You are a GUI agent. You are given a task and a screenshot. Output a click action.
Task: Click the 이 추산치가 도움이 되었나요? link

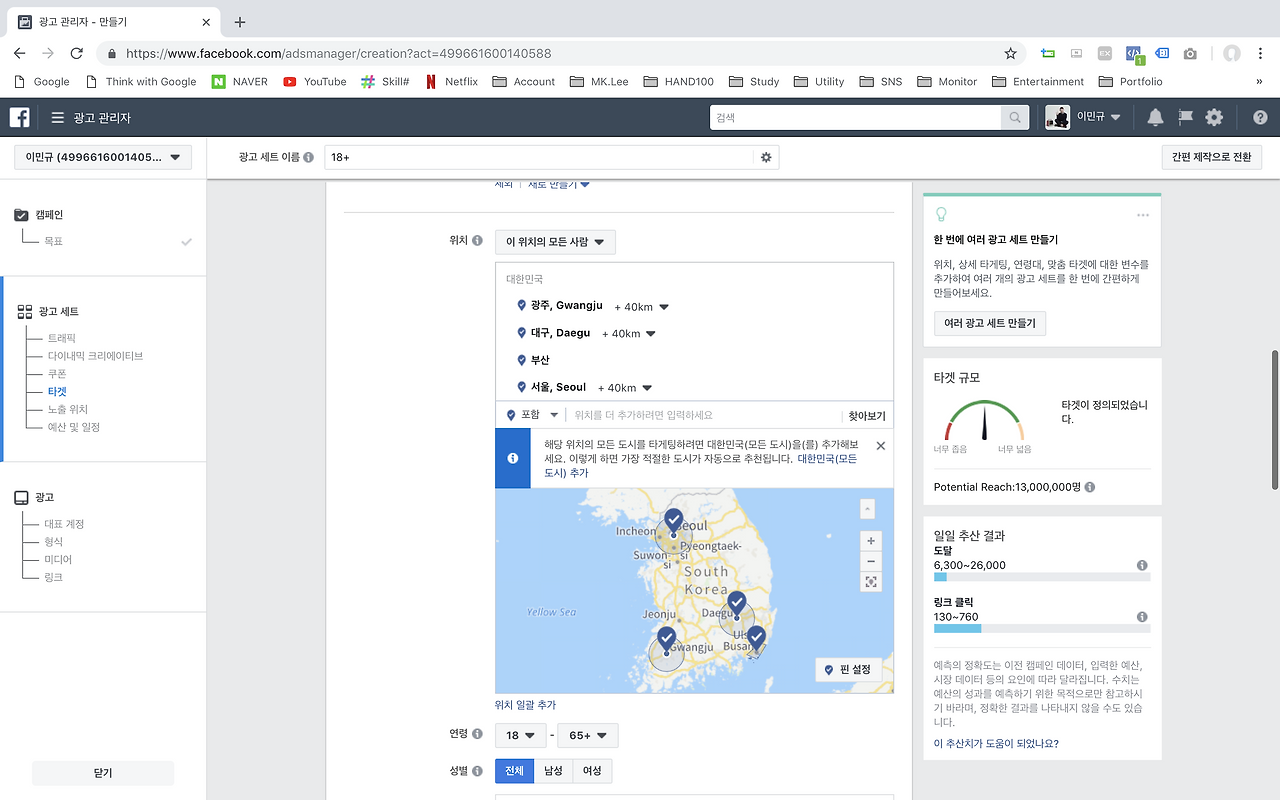996,743
